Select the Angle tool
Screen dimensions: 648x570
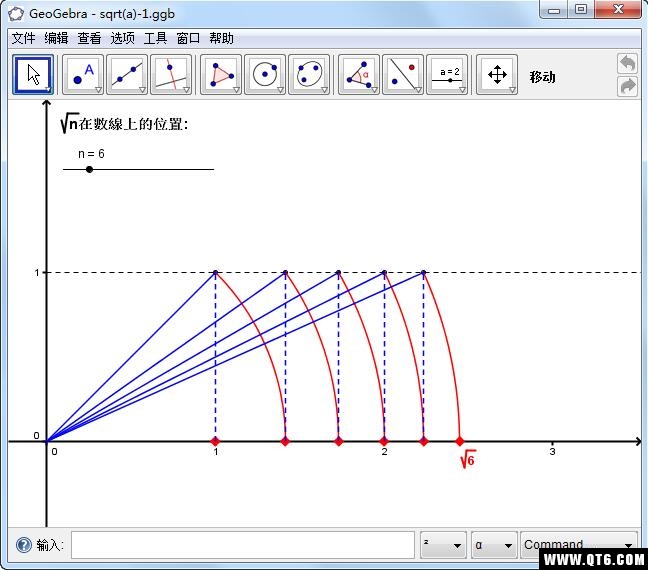coord(359,75)
